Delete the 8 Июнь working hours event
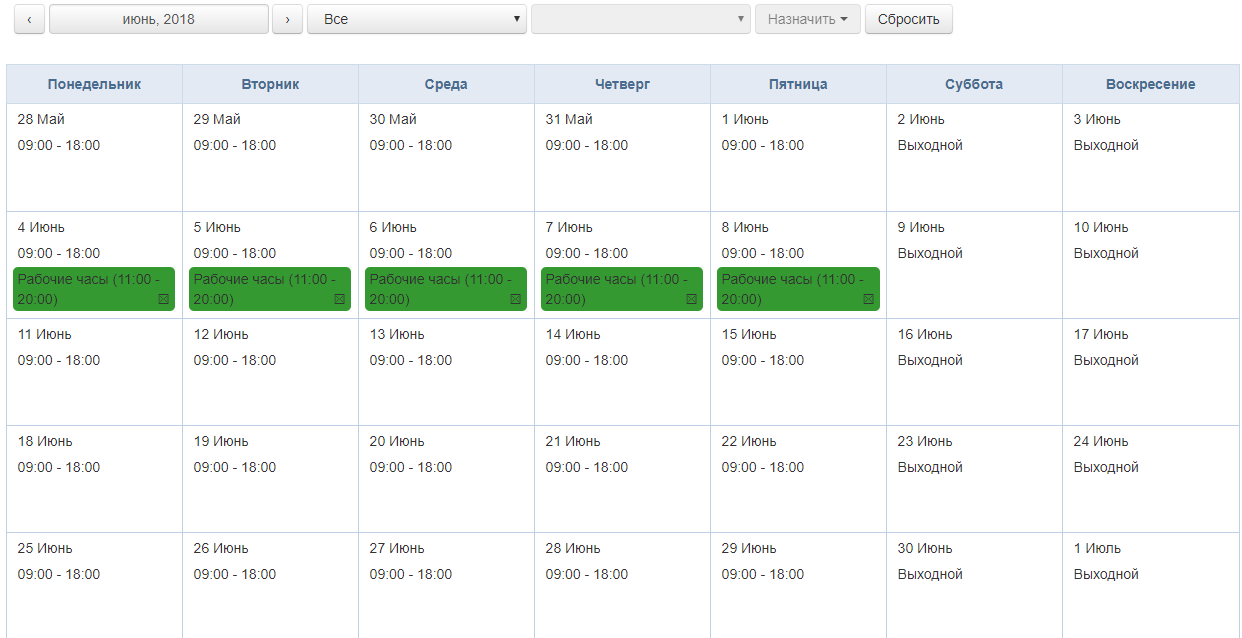 [x=868, y=299]
